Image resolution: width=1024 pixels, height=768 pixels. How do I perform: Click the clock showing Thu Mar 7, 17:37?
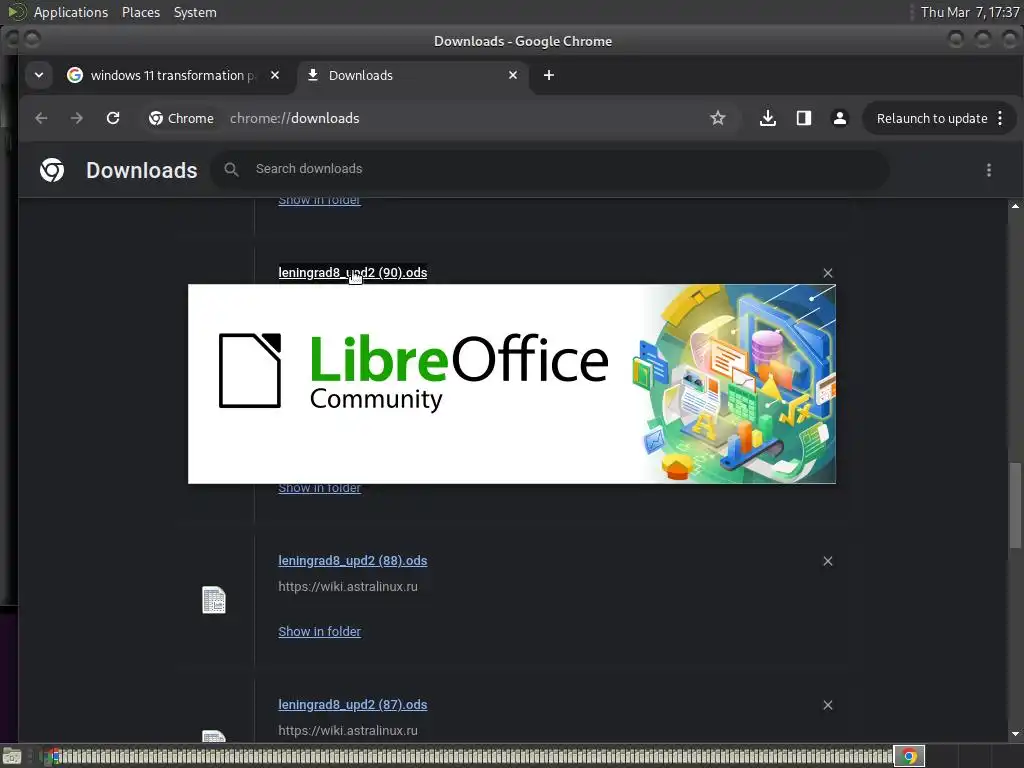pos(970,12)
